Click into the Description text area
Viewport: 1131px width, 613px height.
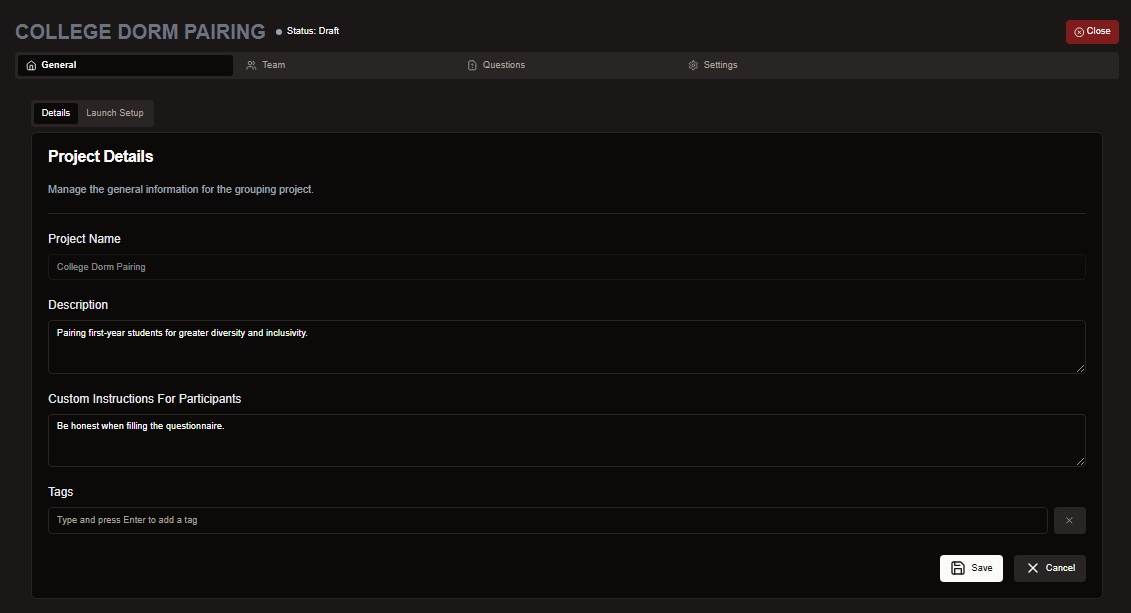(x=566, y=347)
